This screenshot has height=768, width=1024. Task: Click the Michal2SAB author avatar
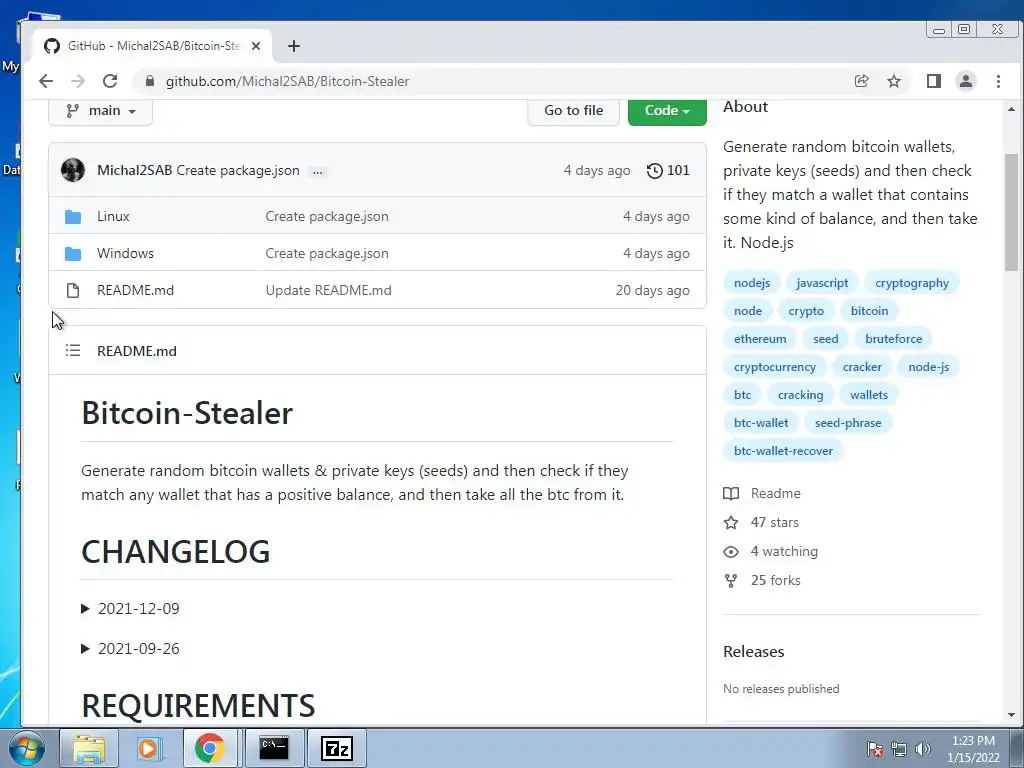[72, 170]
